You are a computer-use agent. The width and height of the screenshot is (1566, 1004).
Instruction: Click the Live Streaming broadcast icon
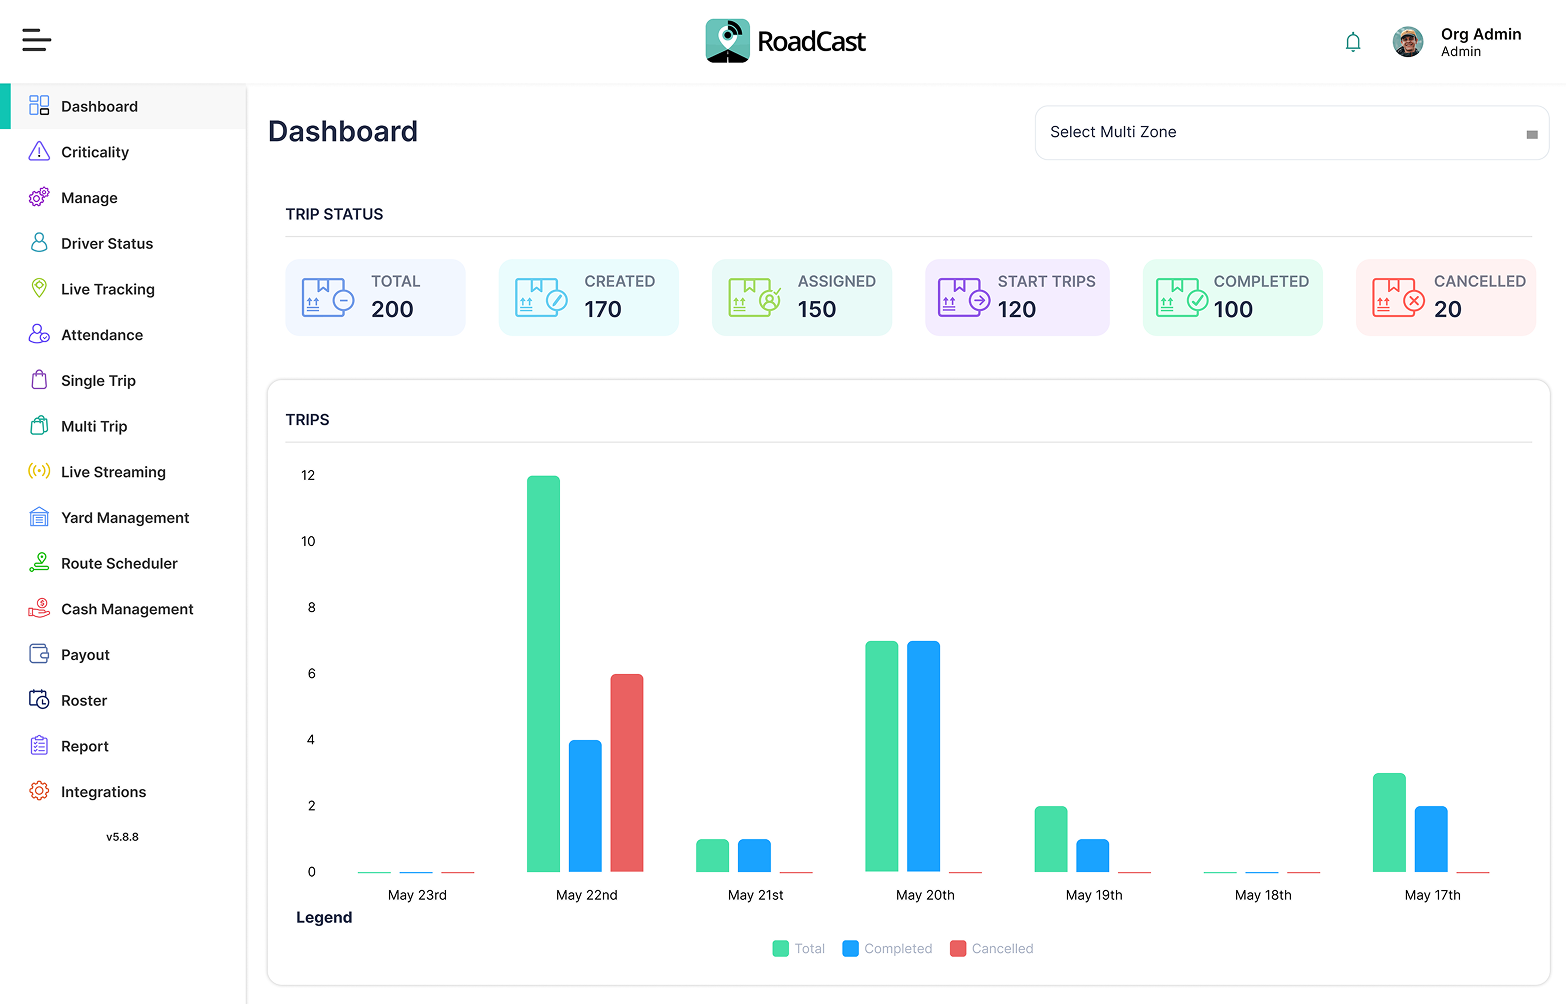tap(39, 472)
